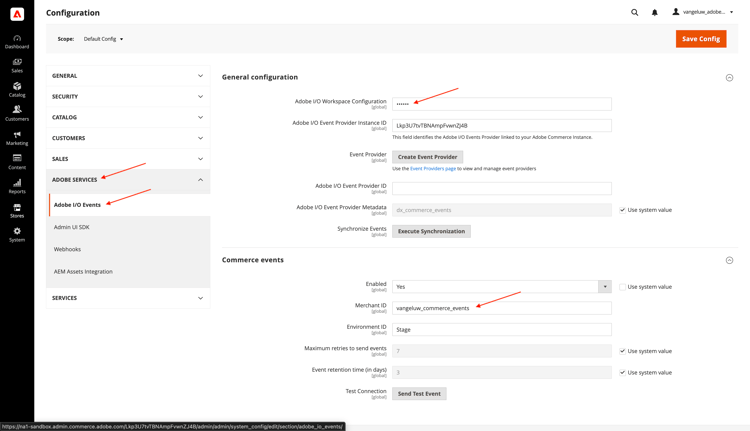Expand the CUSTOMERS config section
Viewport: 750px width, 431px height.
(128, 138)
